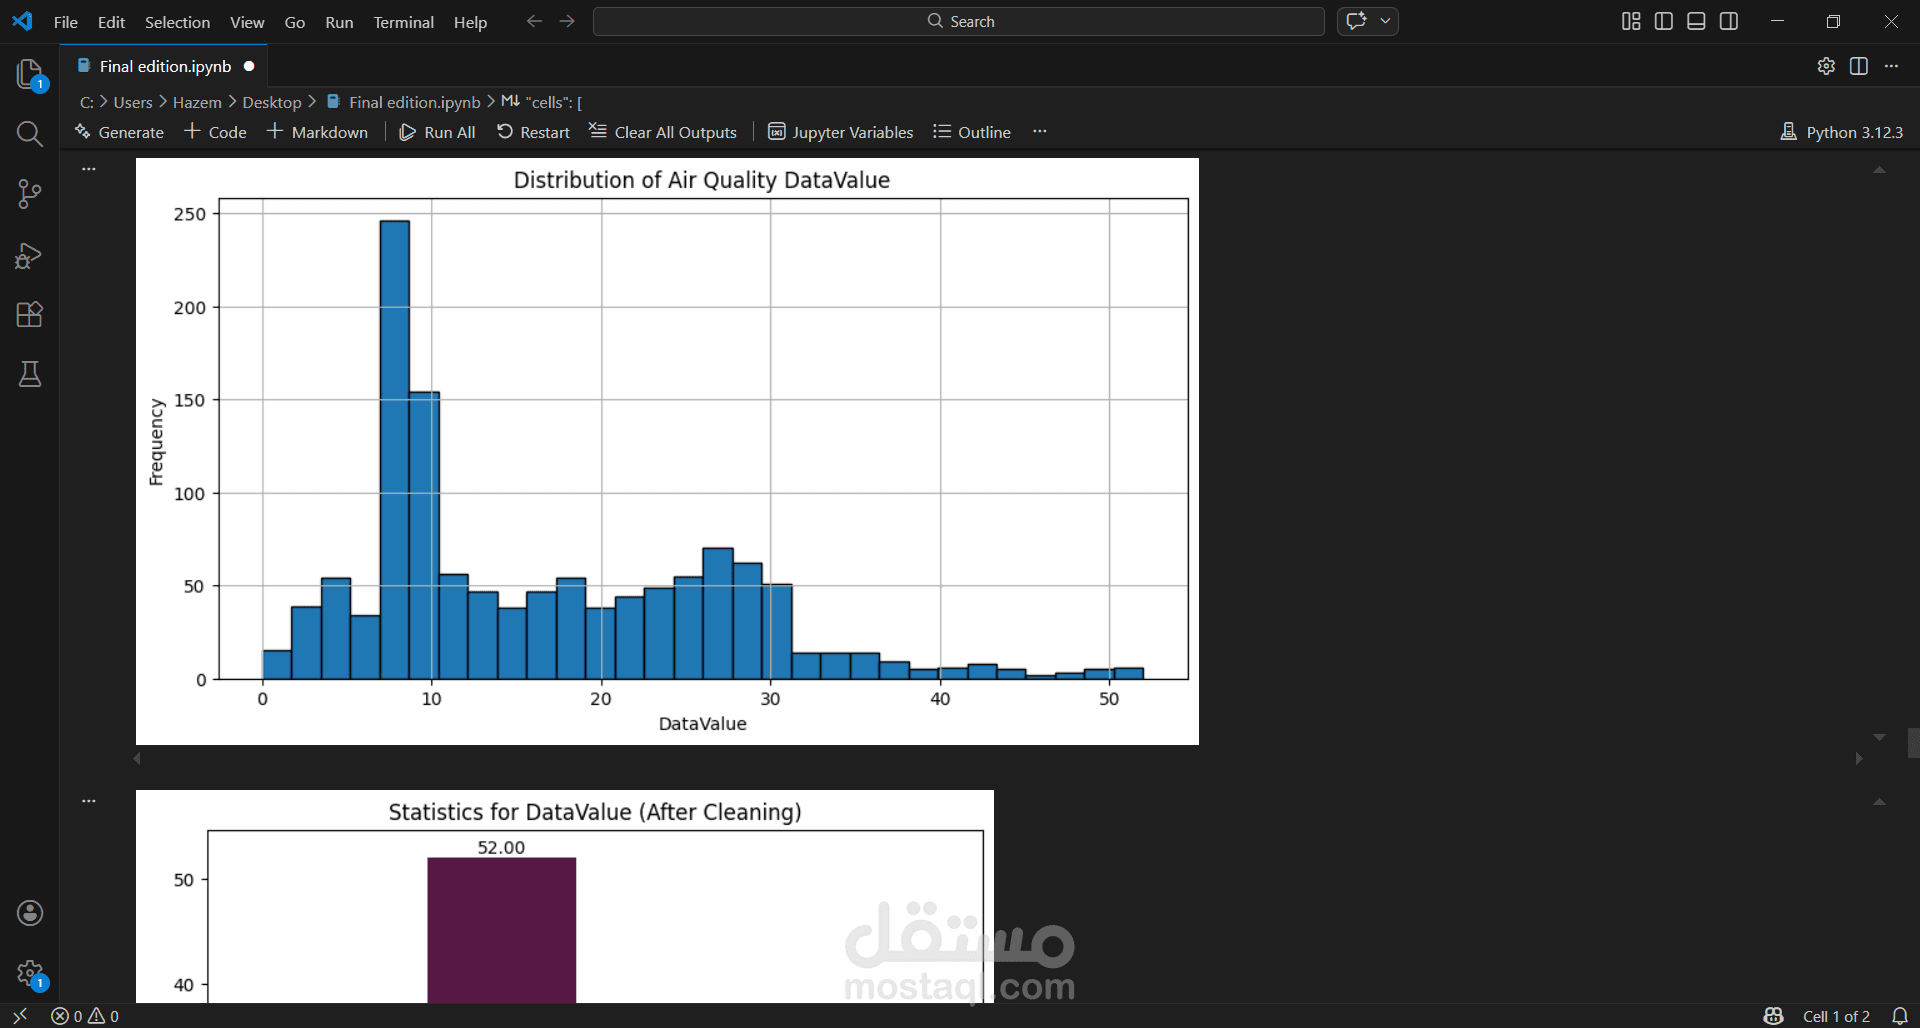This screenshot has width=1920, height=1028.
Task: Toggle the bottom Panel
Action: (1696, 21)
